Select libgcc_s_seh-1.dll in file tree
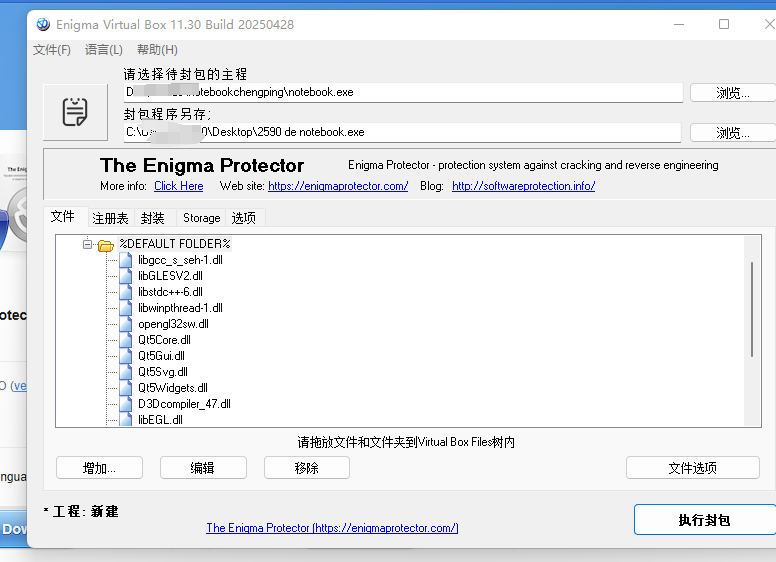 (180, 260)
